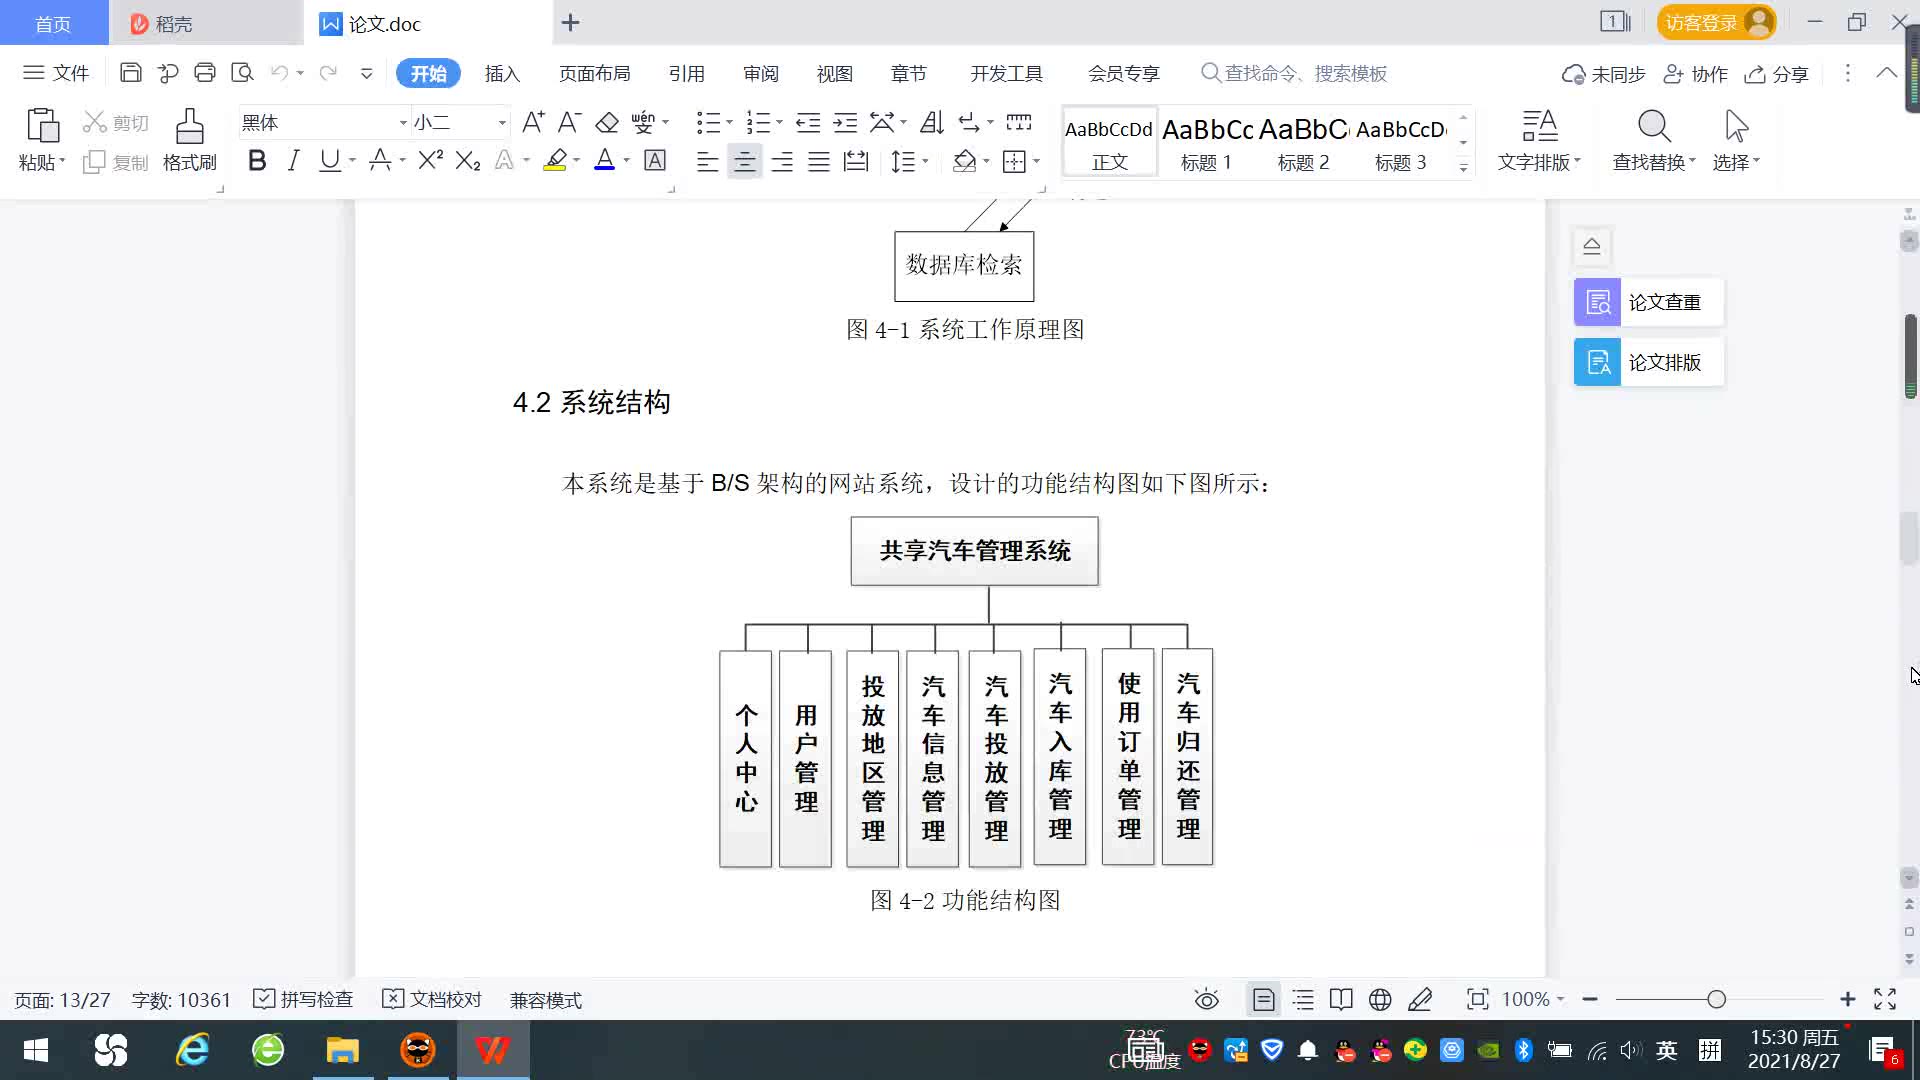Open the Page Layout (页面布局) tab
The width and height of the screenshot is (1920, 1080).
(594, 73)
